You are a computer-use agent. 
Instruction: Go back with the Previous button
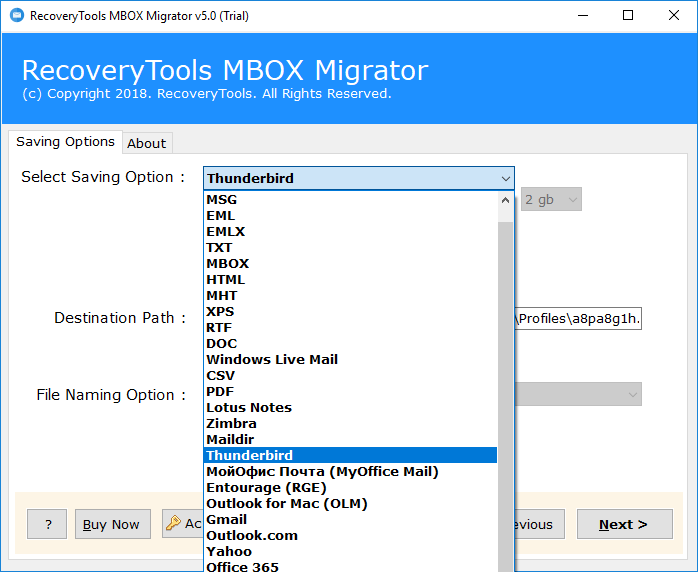pyautogui.click(x=540, y=524)
